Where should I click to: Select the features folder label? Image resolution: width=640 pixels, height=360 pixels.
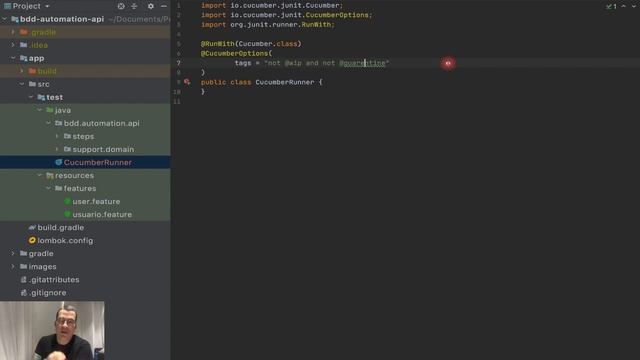(80, 188)
